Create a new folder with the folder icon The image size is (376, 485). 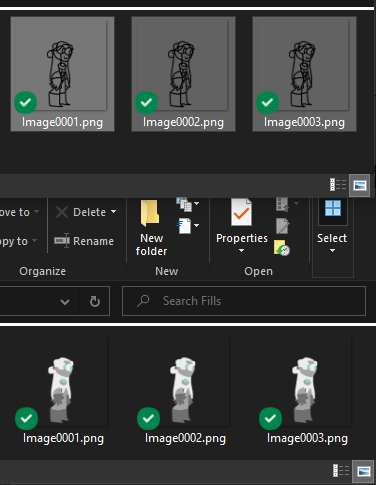click(150, 213)
